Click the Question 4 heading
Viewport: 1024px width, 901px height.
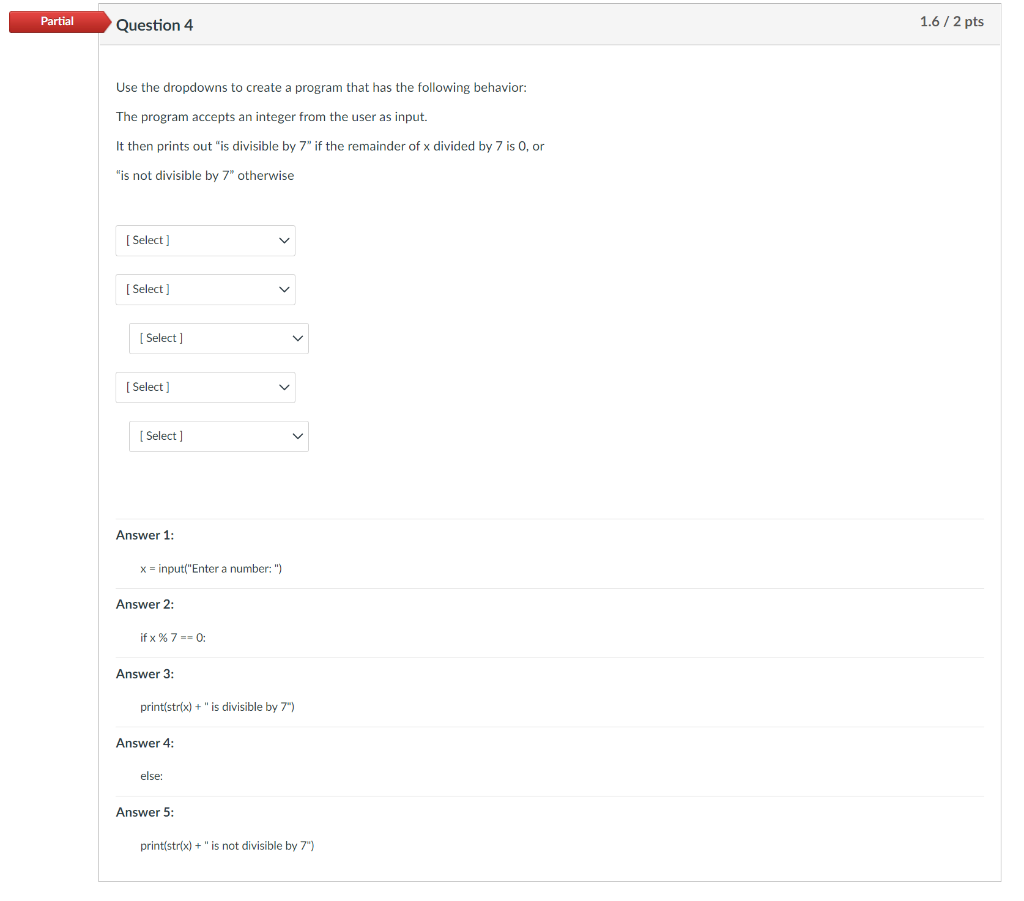(x=155, y=25)
